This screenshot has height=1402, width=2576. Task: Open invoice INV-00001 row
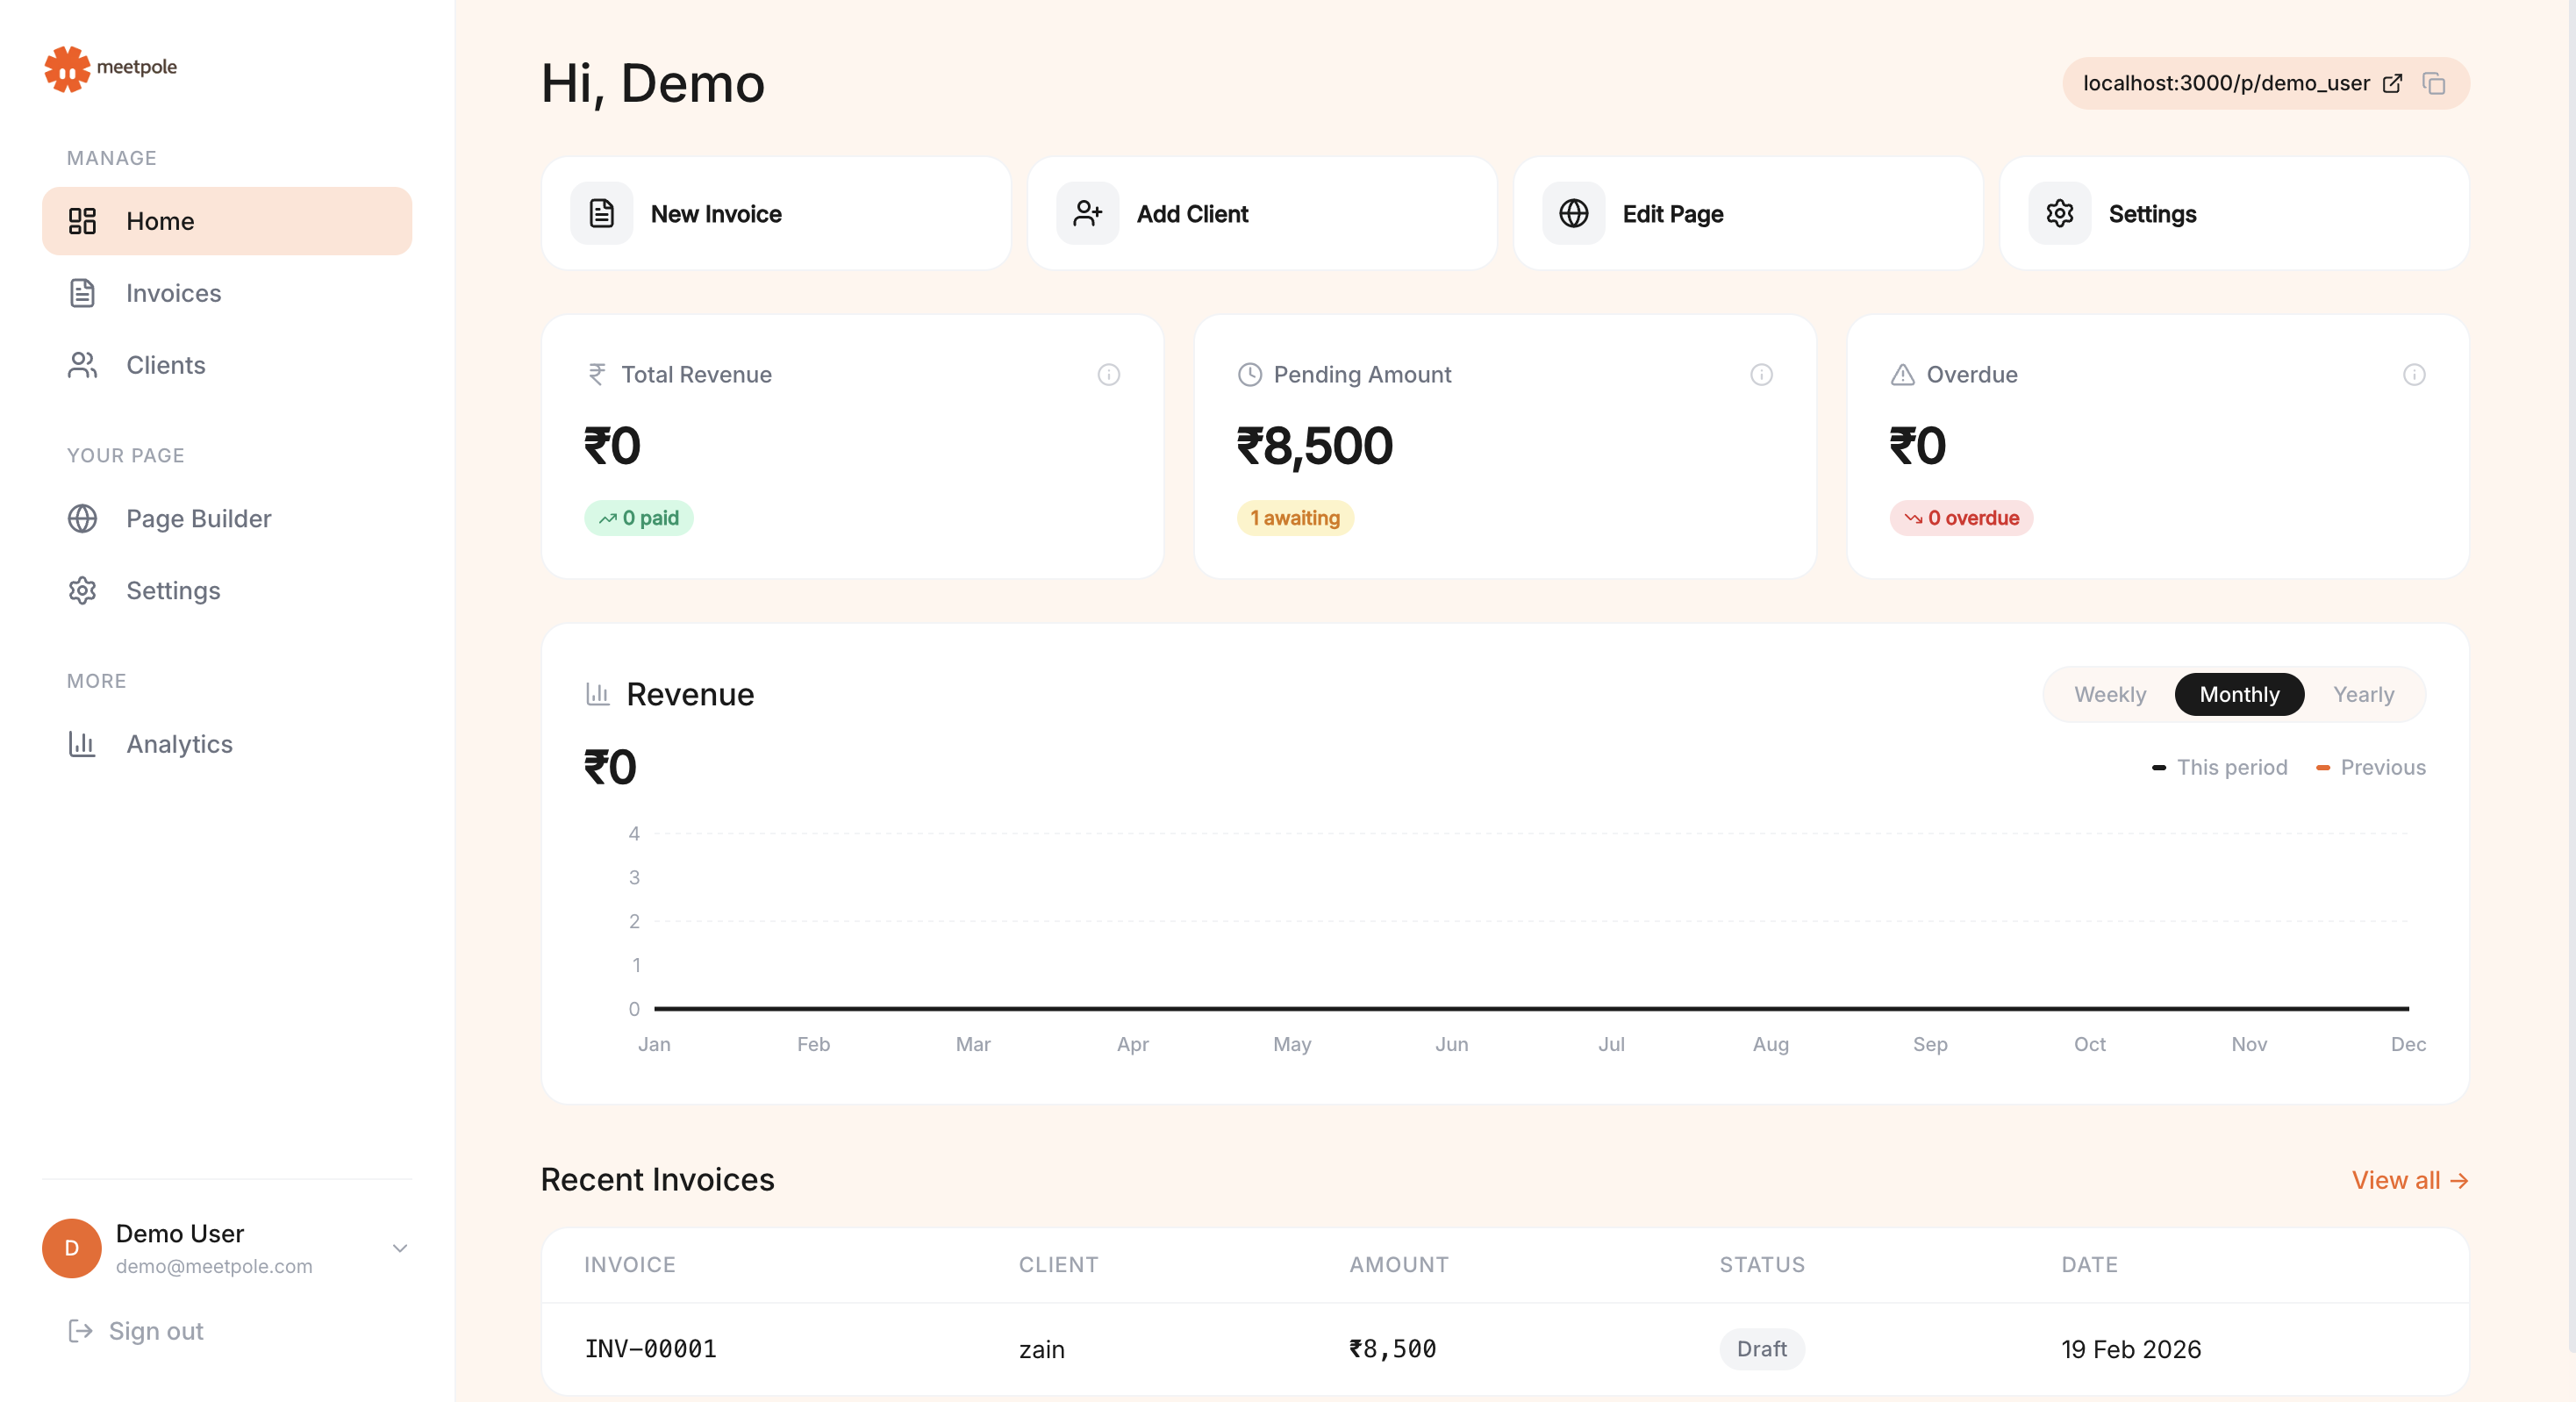(651, 1349)
